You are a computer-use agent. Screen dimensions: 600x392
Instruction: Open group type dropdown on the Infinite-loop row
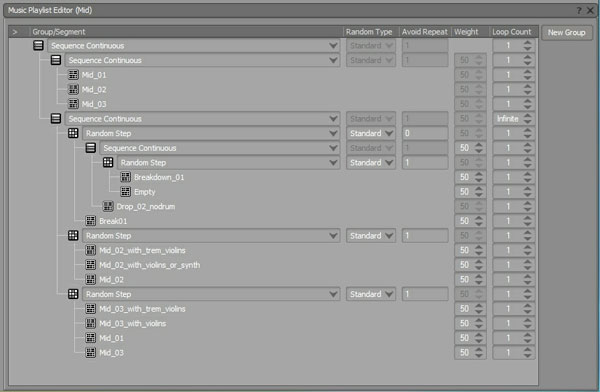click(202, 119)
